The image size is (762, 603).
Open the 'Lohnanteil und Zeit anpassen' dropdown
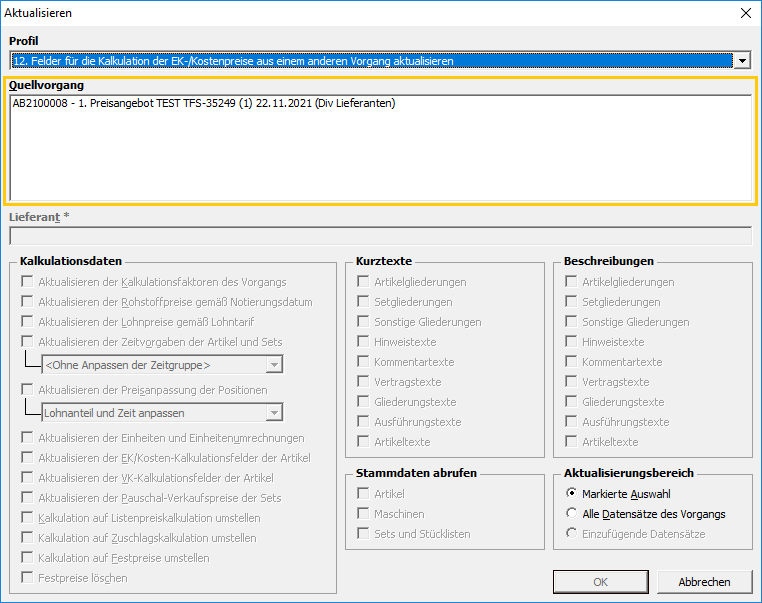pyautogui.click(x=273, y=412)
